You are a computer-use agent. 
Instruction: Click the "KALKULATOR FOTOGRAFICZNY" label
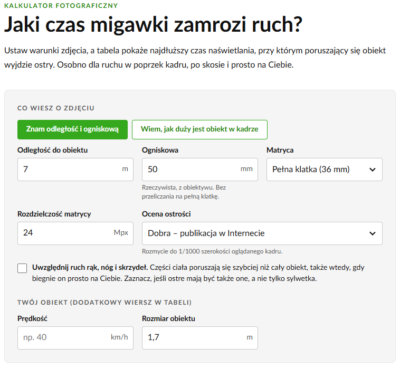61,6
